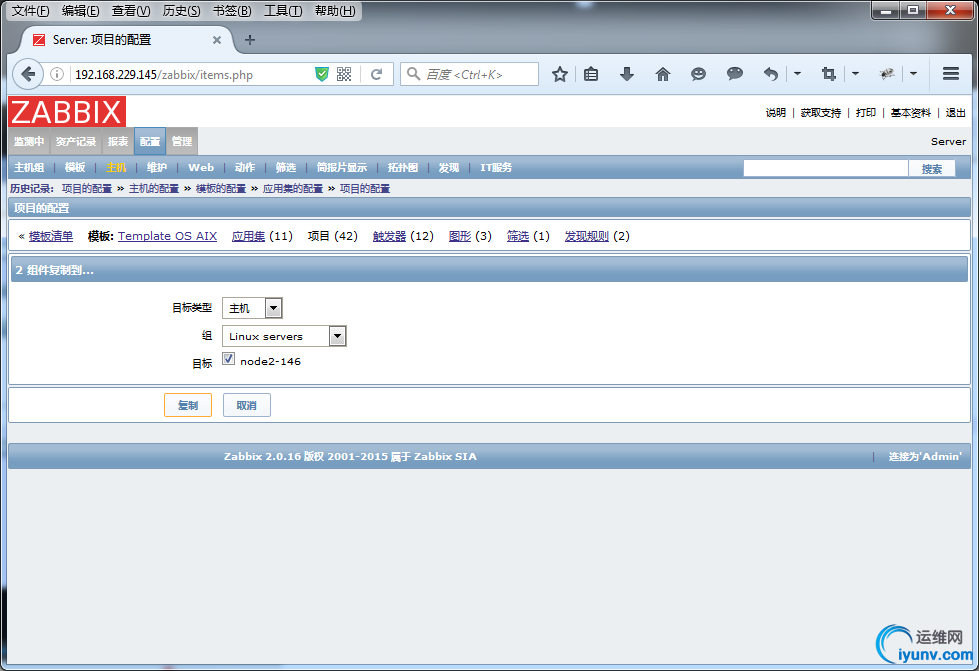
Task: Click the insect-shaped toolbar icon
Action: pos(887,74)
